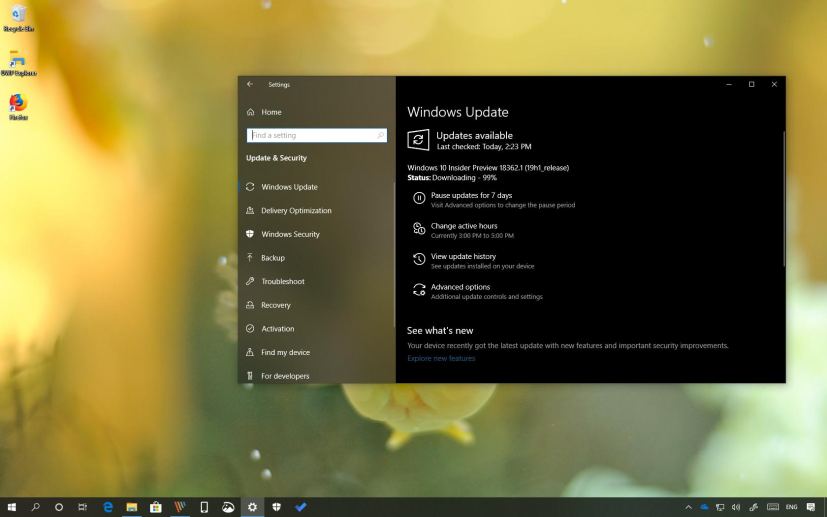Viewport: 827px width, 517px height.
Task: Click the Find my device icon
Action: pos(250,352)
